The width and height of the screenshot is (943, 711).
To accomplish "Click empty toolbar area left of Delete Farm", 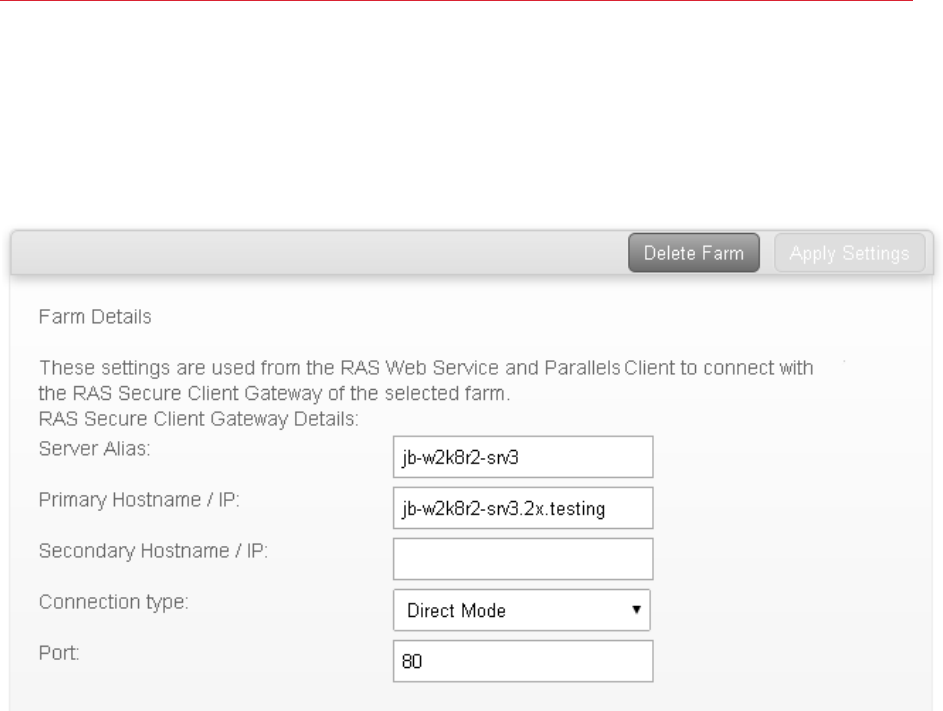I will pyautogui.click(x=300, y=254).
